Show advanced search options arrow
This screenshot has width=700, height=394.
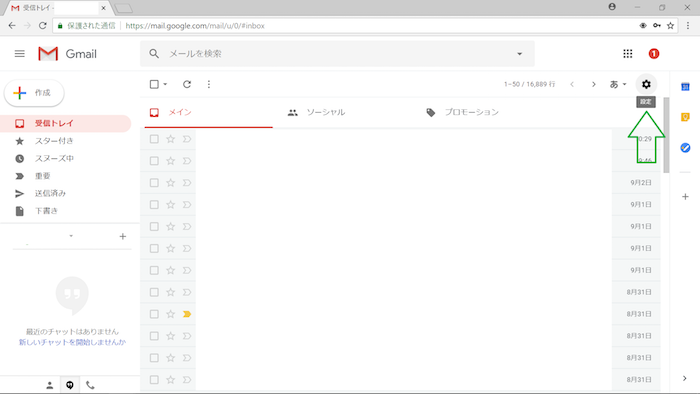(x=520, y=54)
